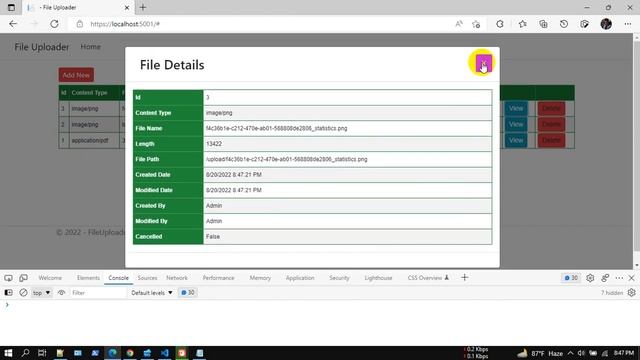This screenshot has width=640, height=360.
Task: Open the Performance DevTools tab
Action: click(x=218, y=278)
